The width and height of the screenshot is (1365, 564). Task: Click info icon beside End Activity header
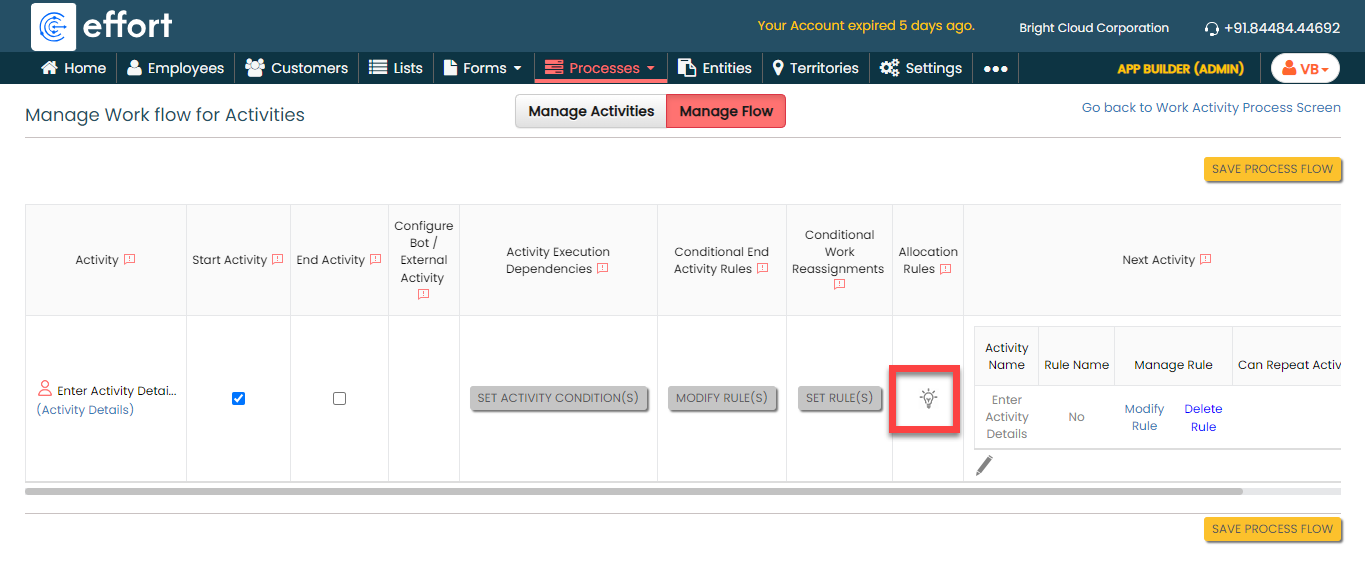click(x=375, y=260)
